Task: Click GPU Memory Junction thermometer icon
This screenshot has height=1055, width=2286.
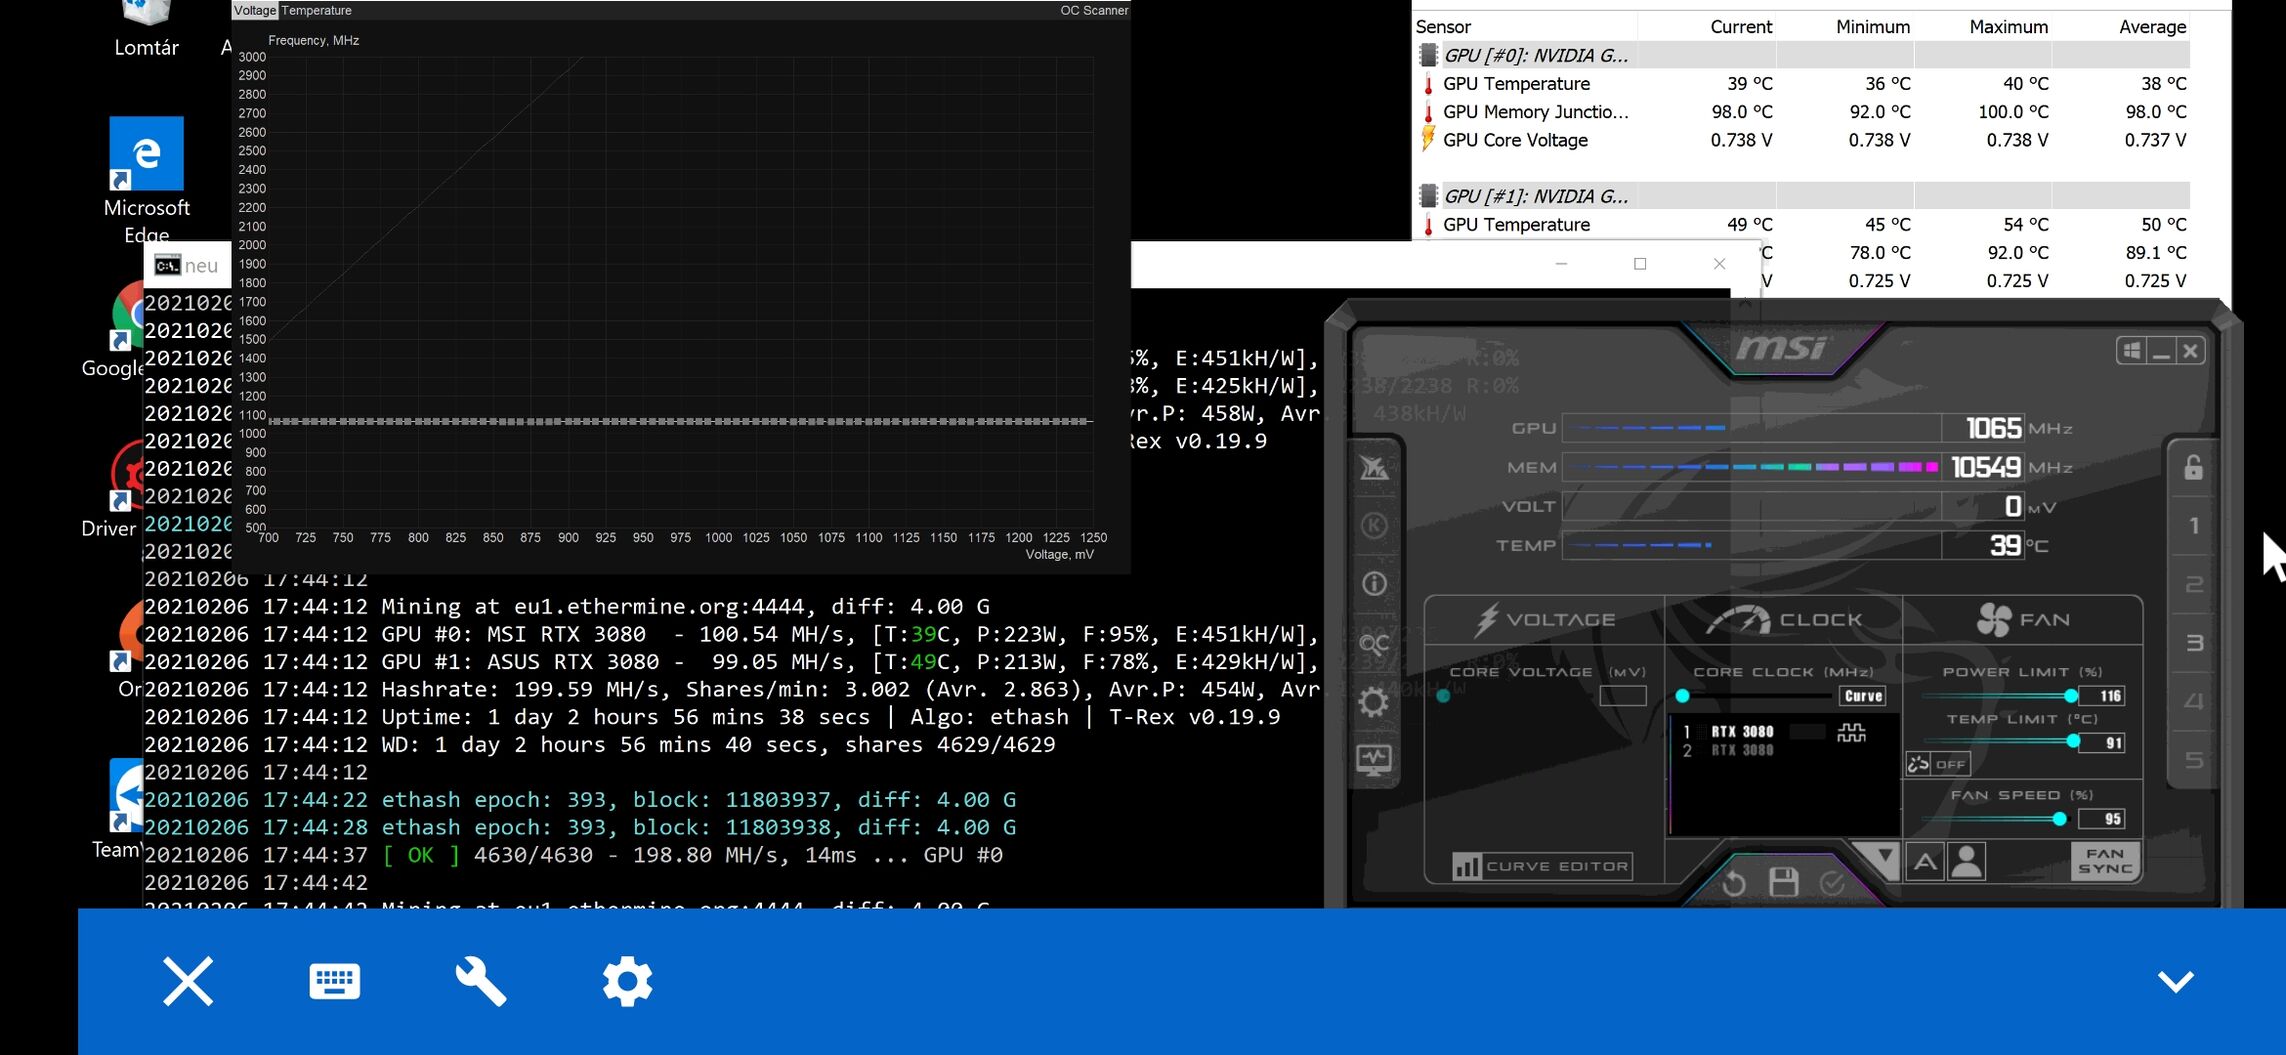Action: pos(1428,112)
